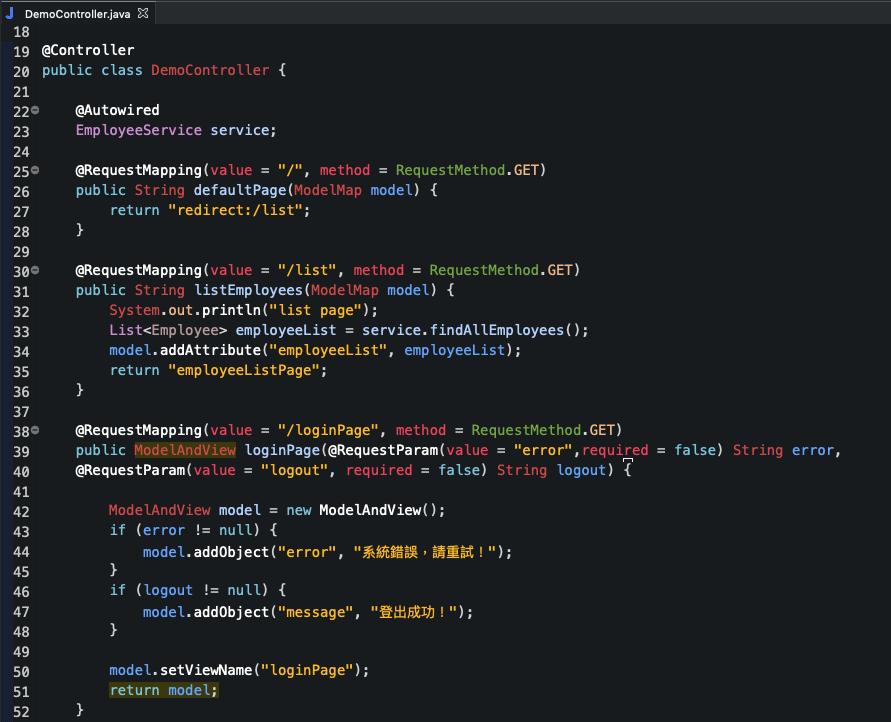Screen dimensions: 891x722
Task: Click the @Controller annotation text
Action: (x=88, y=50)
